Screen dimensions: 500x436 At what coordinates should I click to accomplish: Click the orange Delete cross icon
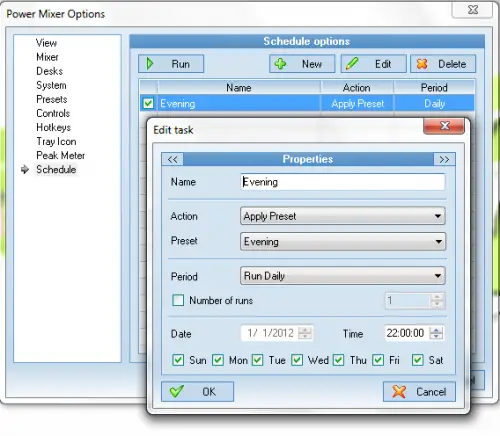pyautogui.click(x=422, y=64)
